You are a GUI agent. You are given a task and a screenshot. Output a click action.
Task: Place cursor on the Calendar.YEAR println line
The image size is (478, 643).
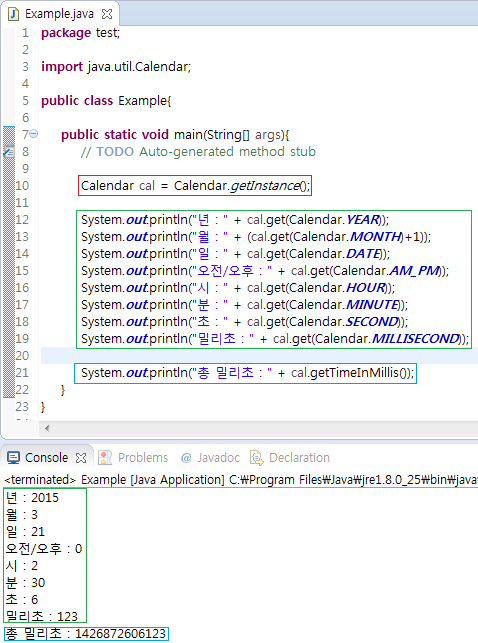(x=235, y=220)
